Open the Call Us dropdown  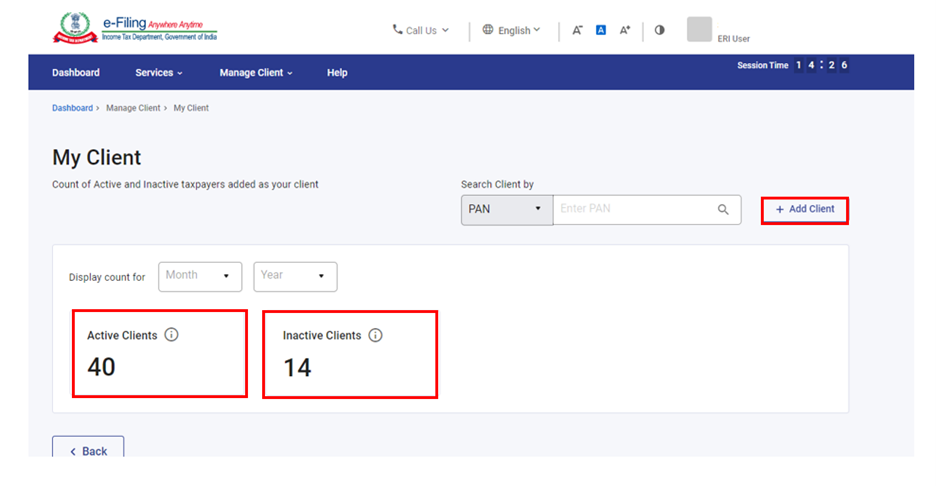coord(421,30)
